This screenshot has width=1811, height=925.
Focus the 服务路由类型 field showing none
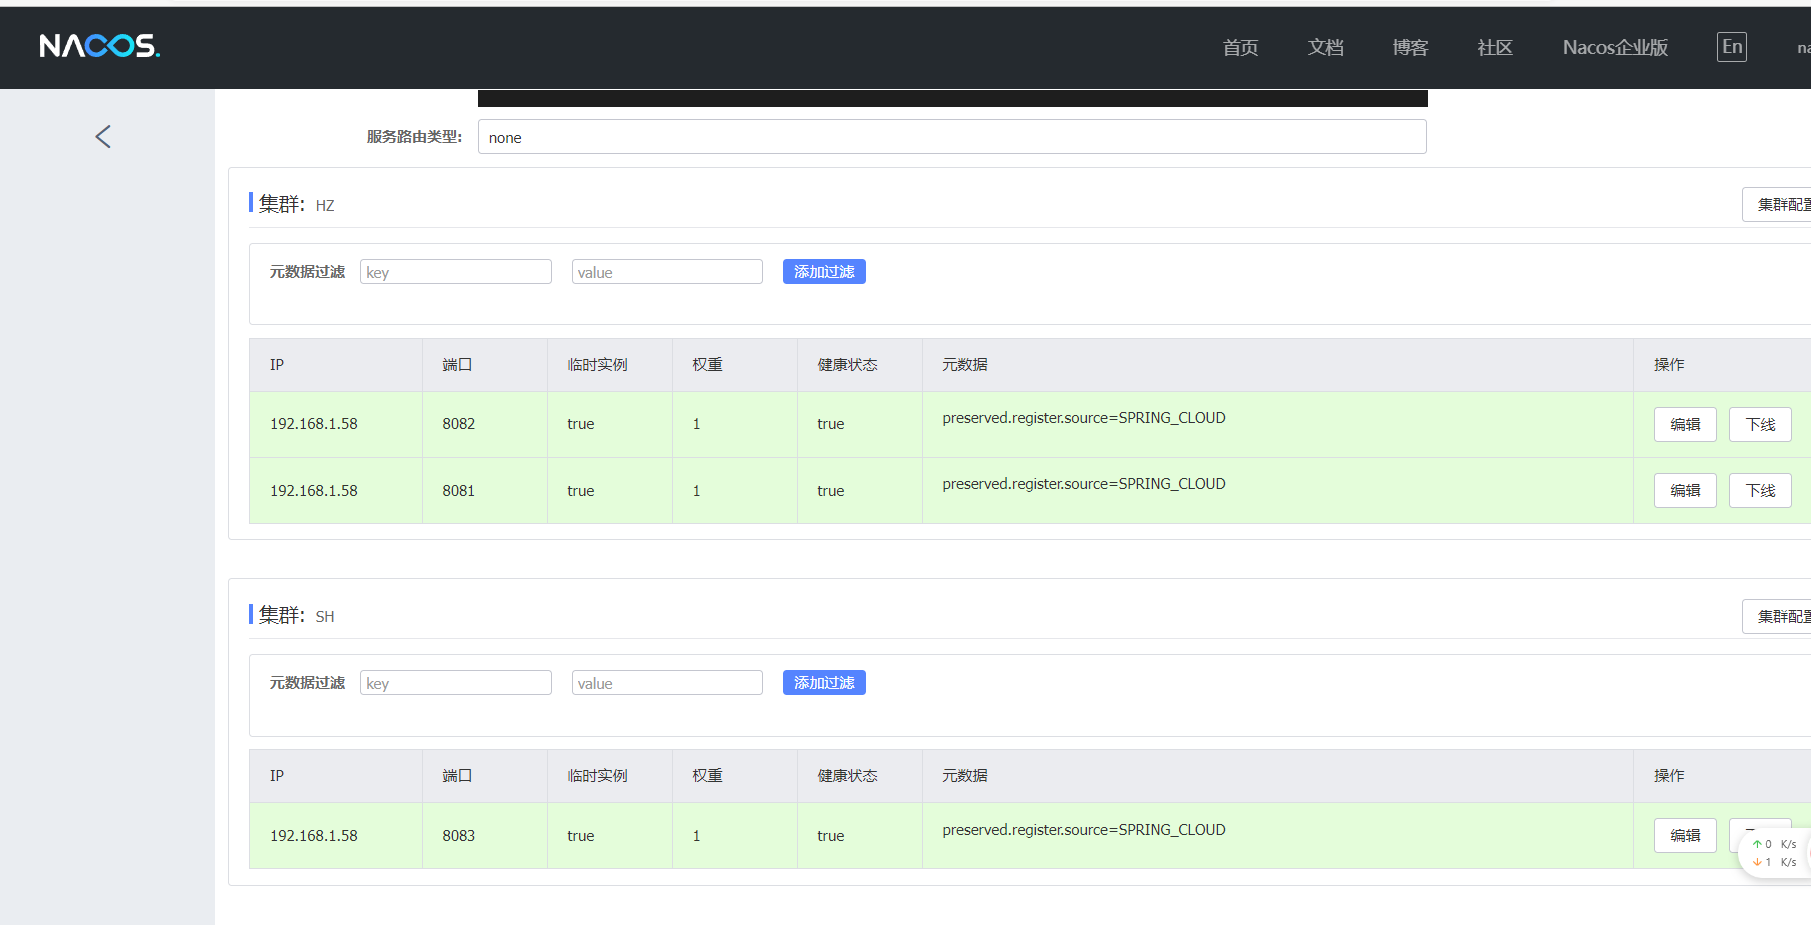click(951, 137)
